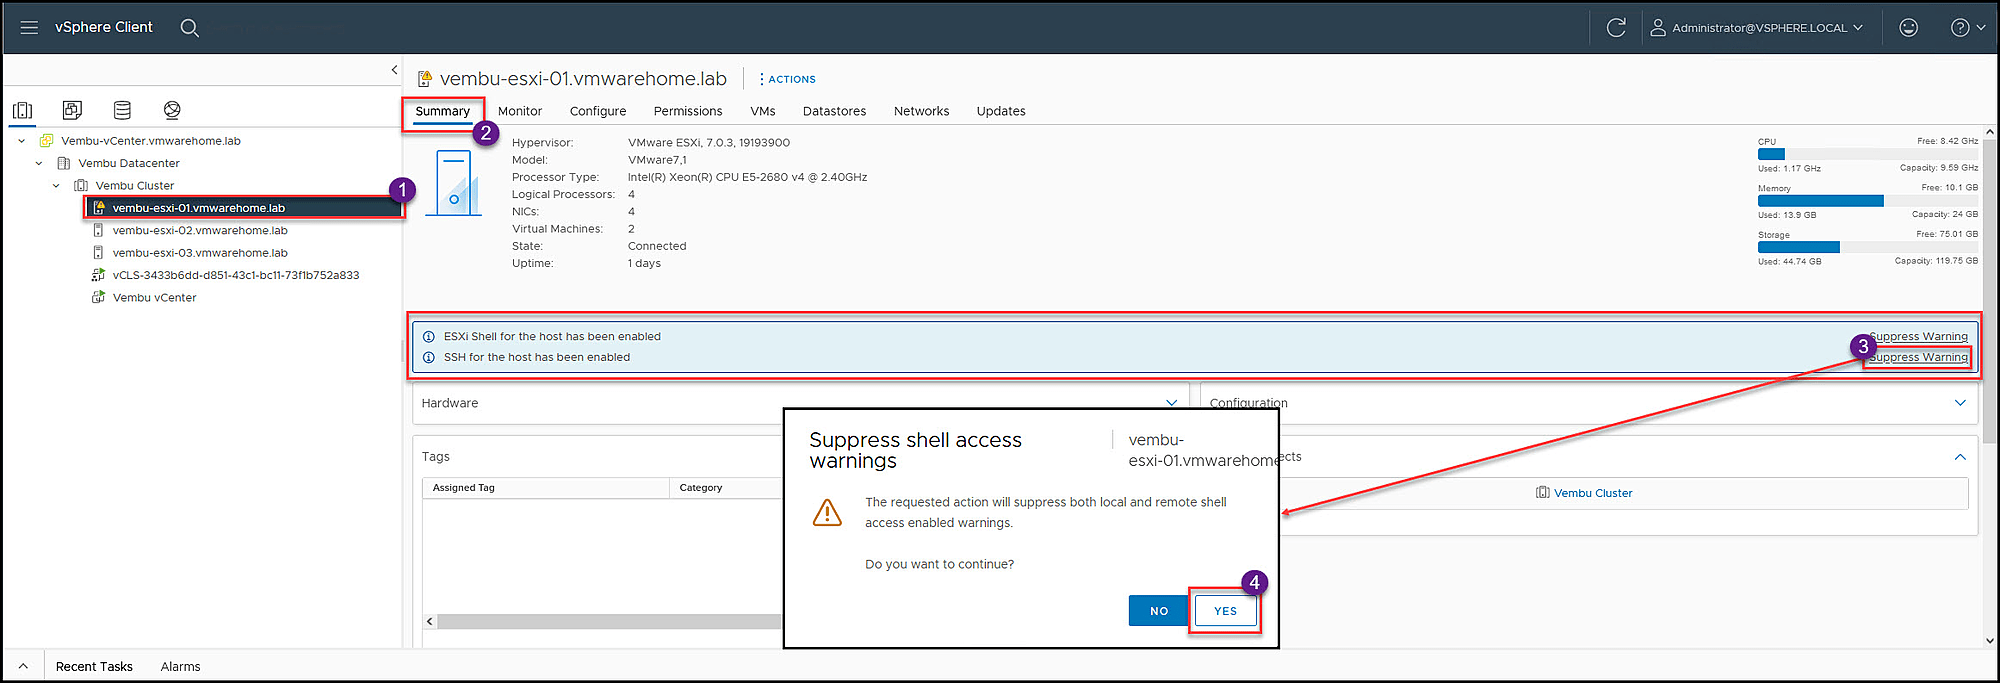Open the Recent Tasks tab
2000x683 pixels.
tap(94, 667)
